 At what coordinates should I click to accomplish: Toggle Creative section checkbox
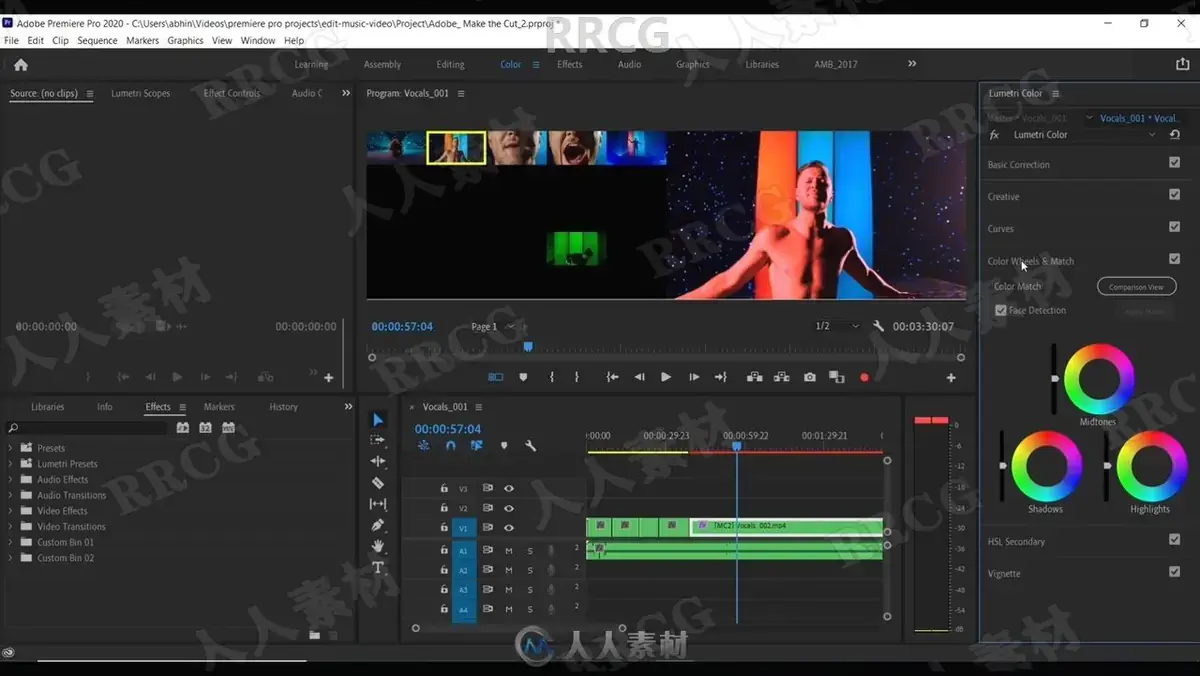click(x=1174, y=195)
